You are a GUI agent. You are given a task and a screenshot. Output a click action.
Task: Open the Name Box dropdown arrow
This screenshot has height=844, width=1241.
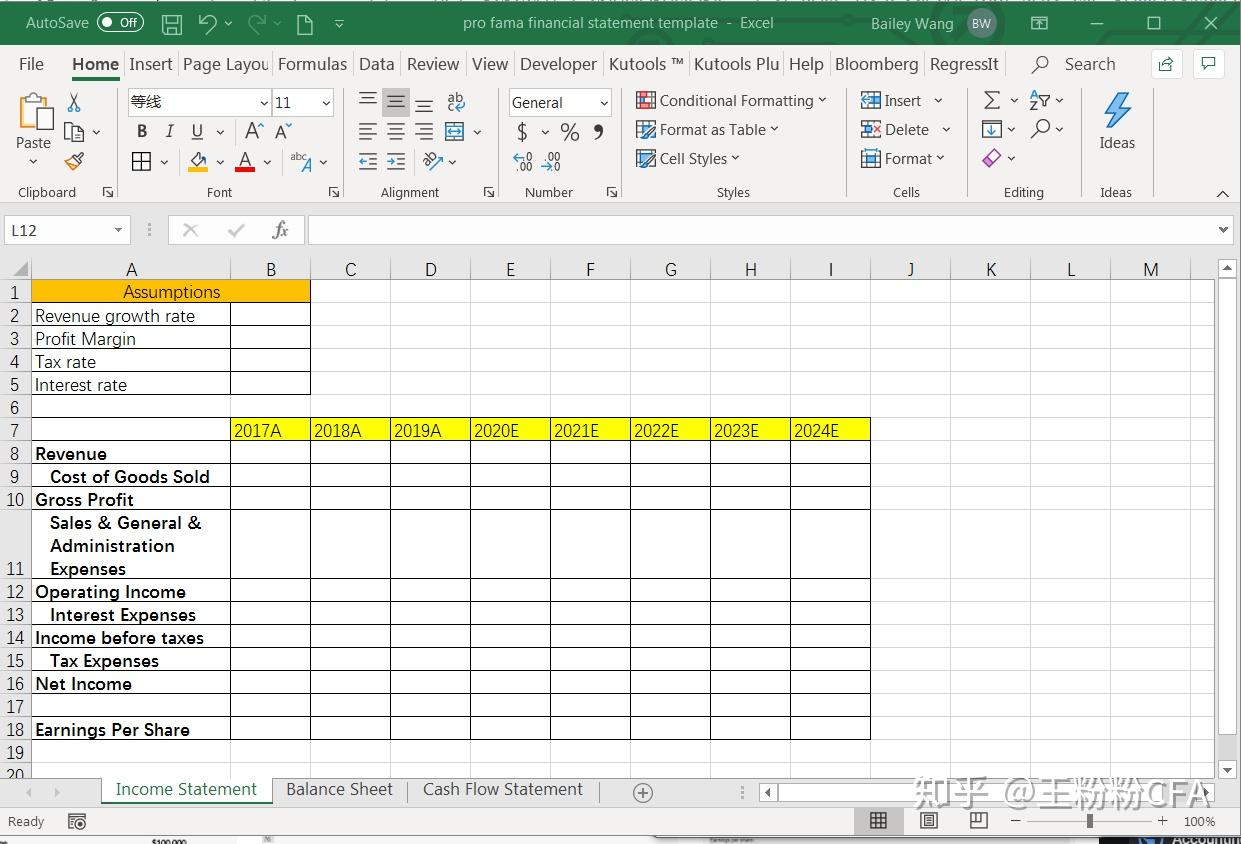119,230
